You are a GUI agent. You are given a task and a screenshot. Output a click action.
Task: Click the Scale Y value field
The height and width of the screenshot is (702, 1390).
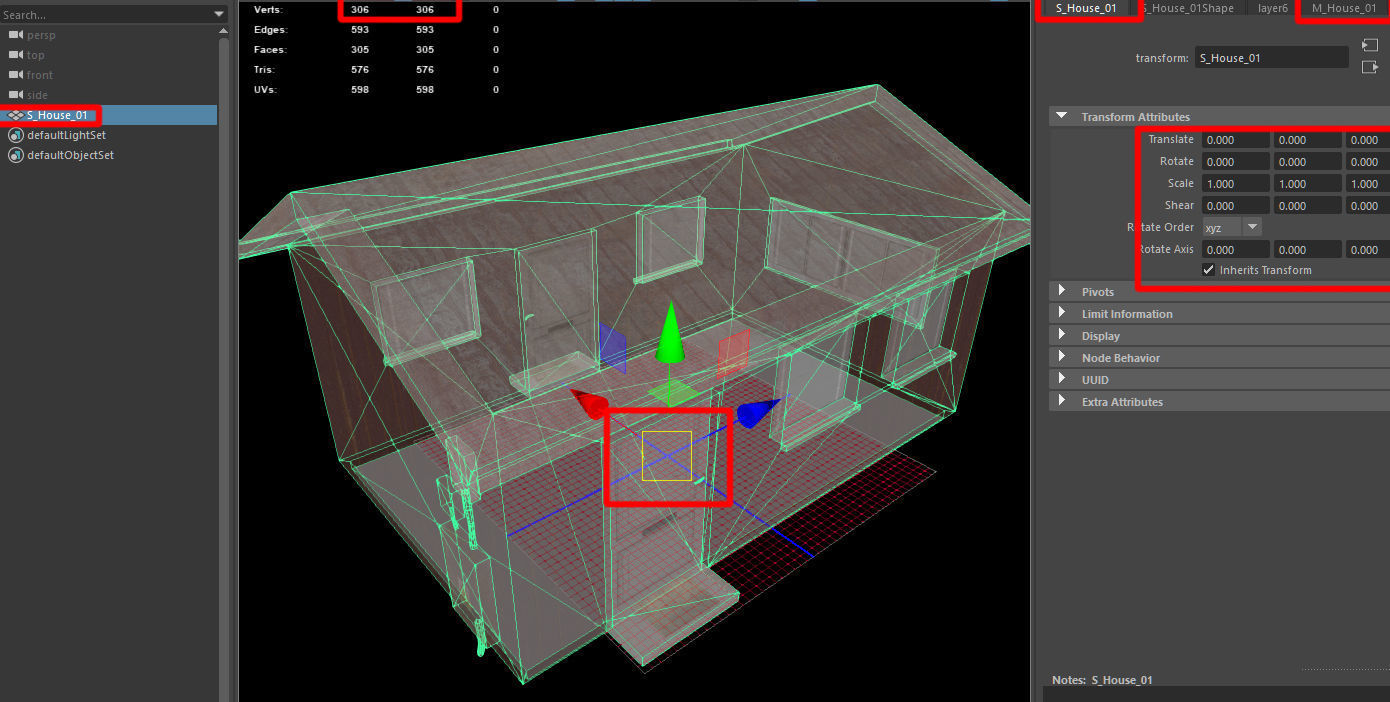(1307, 184)
